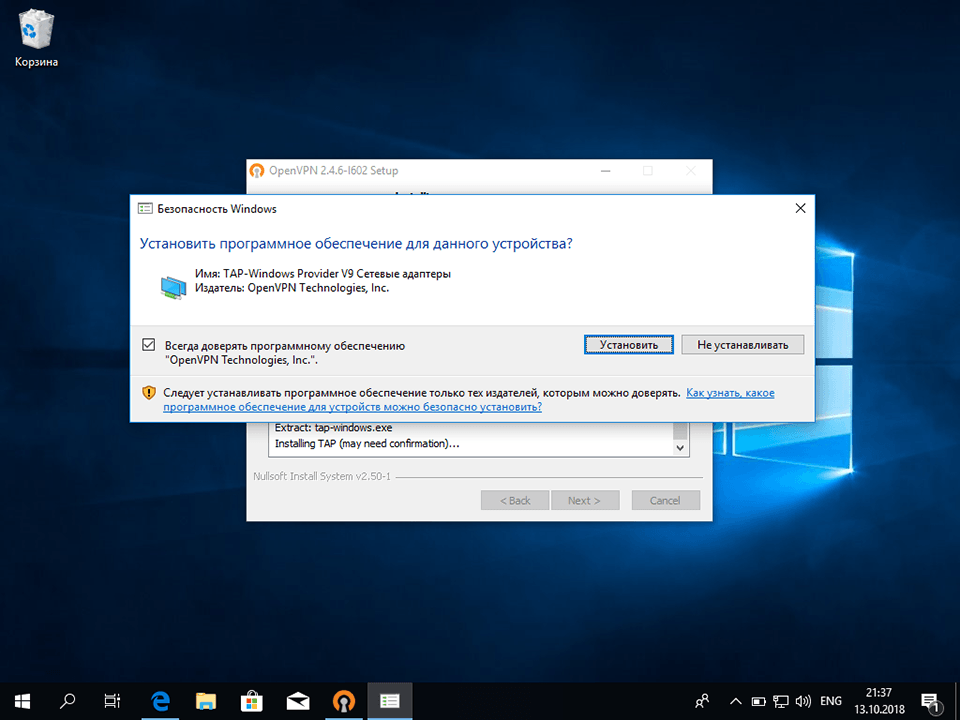This screenshot has height=720, width=960.
Task: Open the taskbar search icon
Action: [x=67, y=701]
